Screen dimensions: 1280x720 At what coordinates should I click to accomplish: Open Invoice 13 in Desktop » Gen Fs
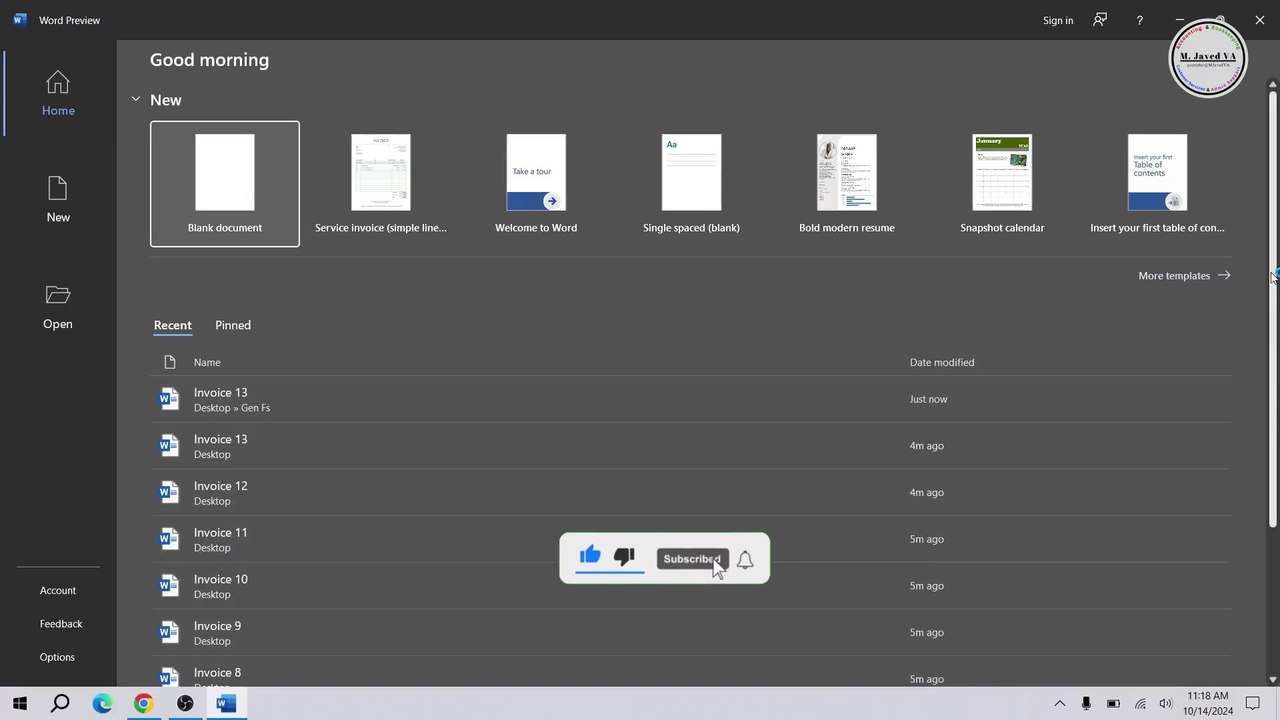[690, 399]
